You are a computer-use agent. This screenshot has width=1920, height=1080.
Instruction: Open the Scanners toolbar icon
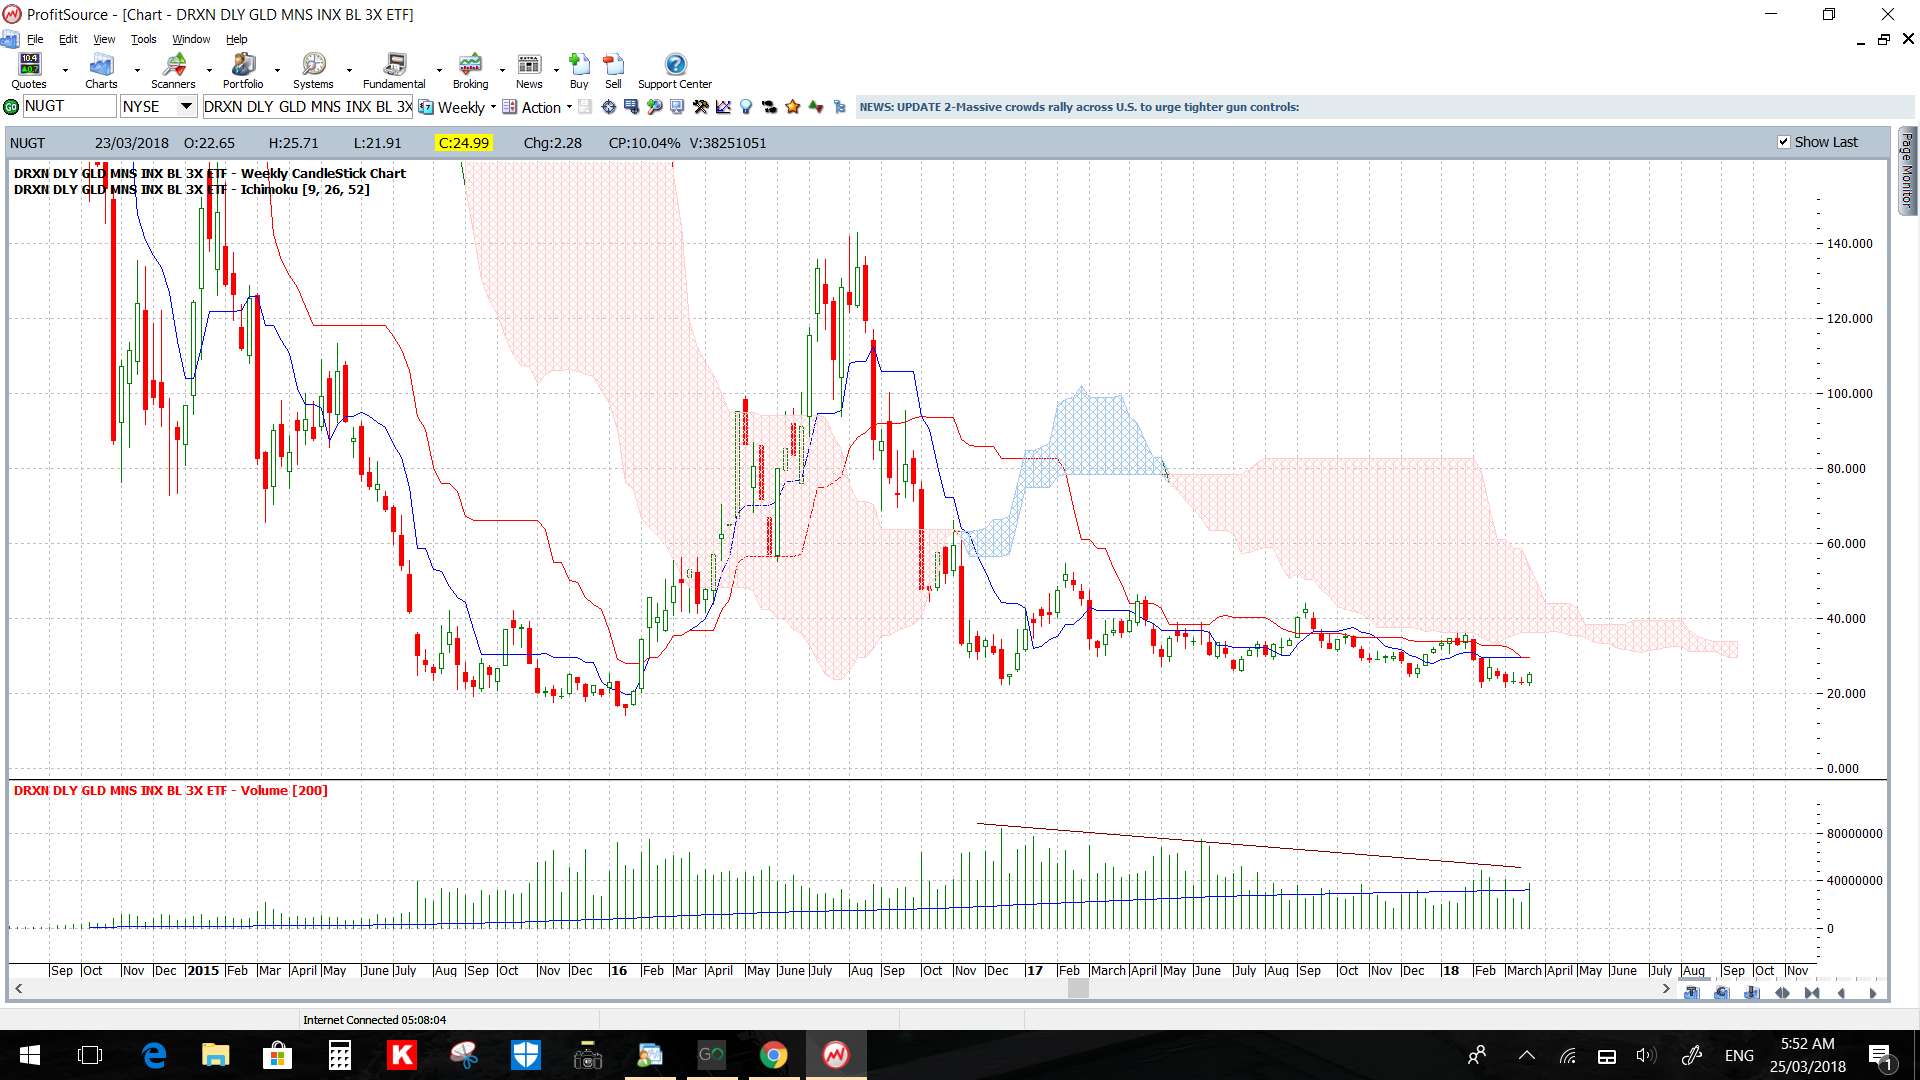point(173,71)
